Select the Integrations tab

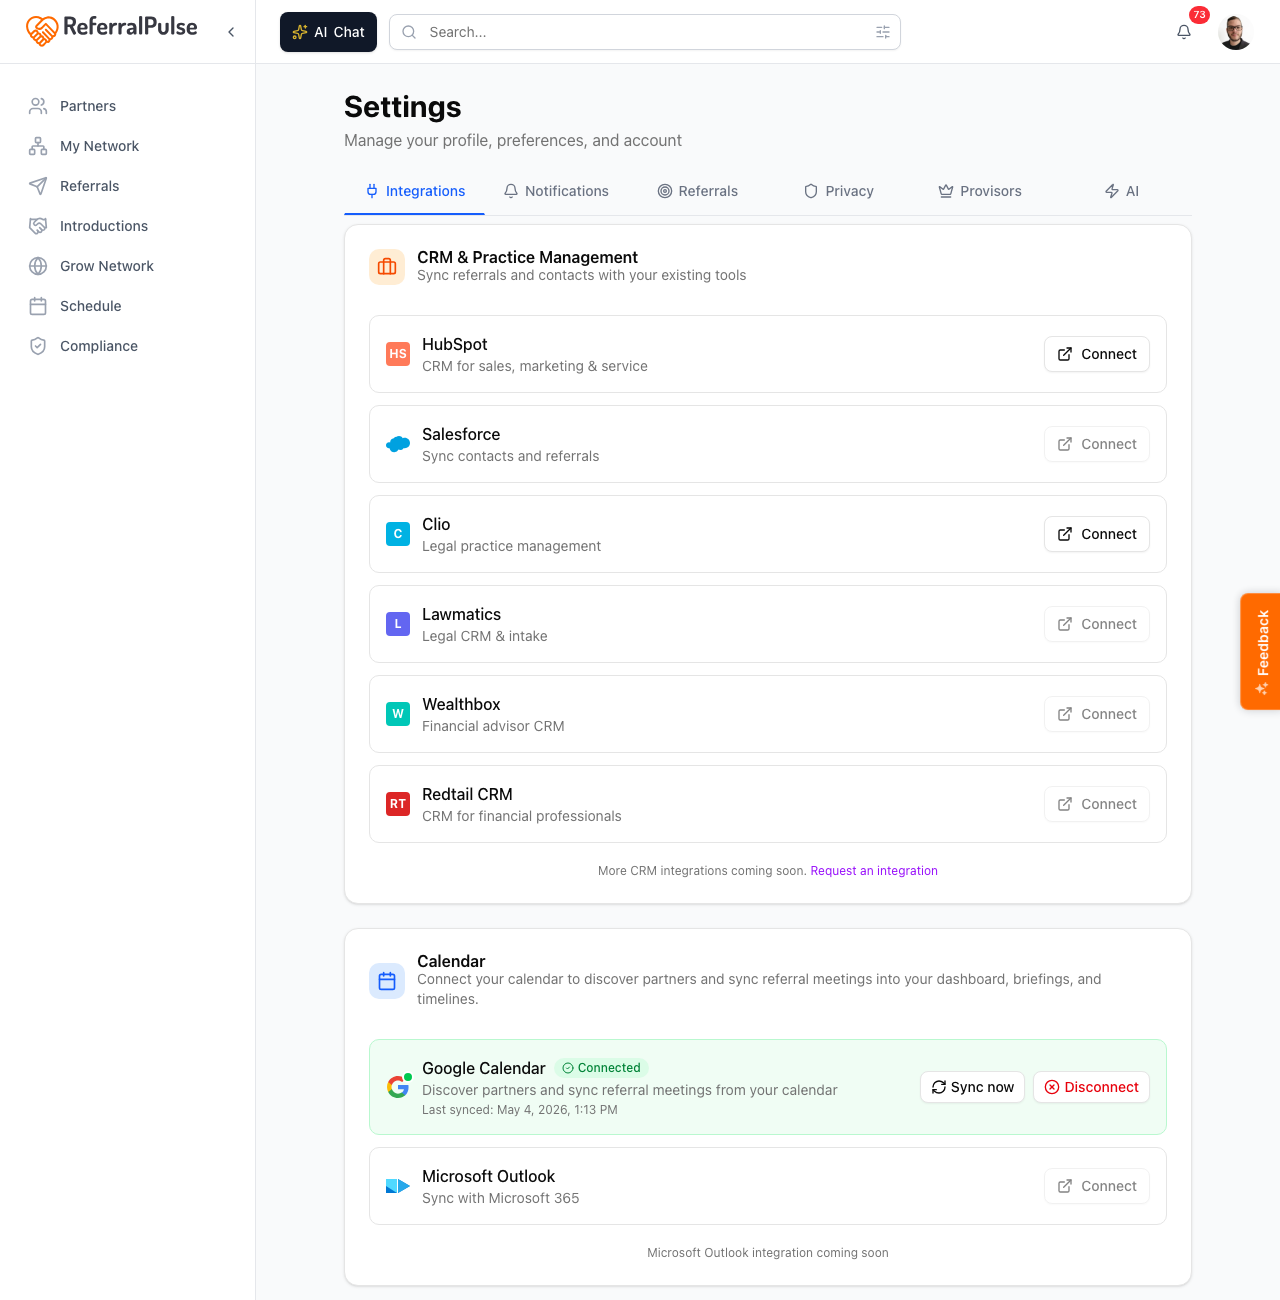tap(415, 191)
